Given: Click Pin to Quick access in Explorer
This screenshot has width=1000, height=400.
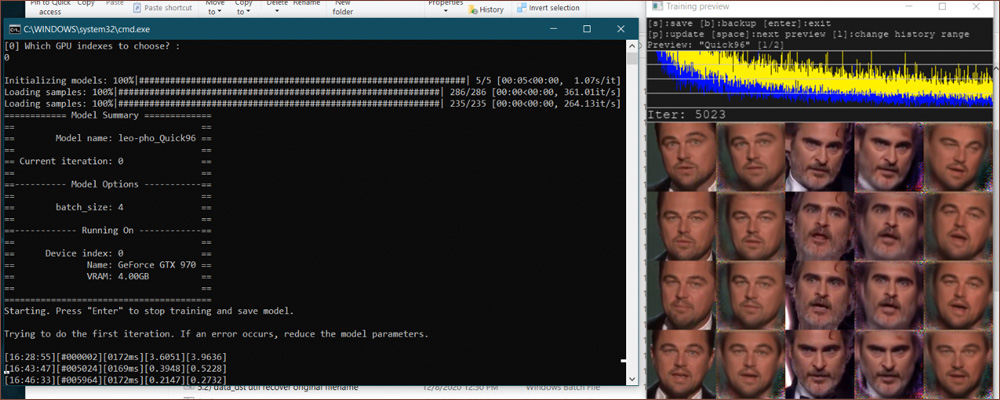Looking at the screenshot, I should click(x=50, y=6).
